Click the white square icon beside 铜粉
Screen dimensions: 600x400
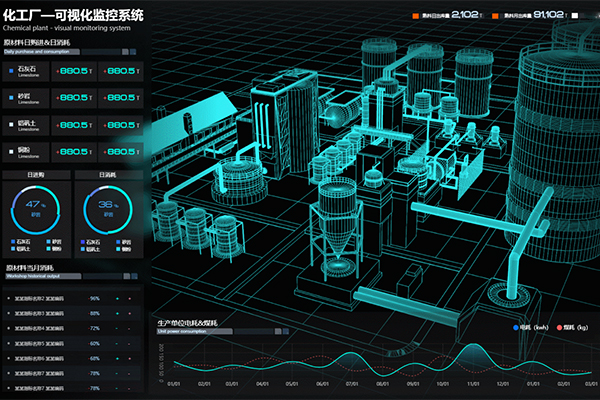coord(10,151)
